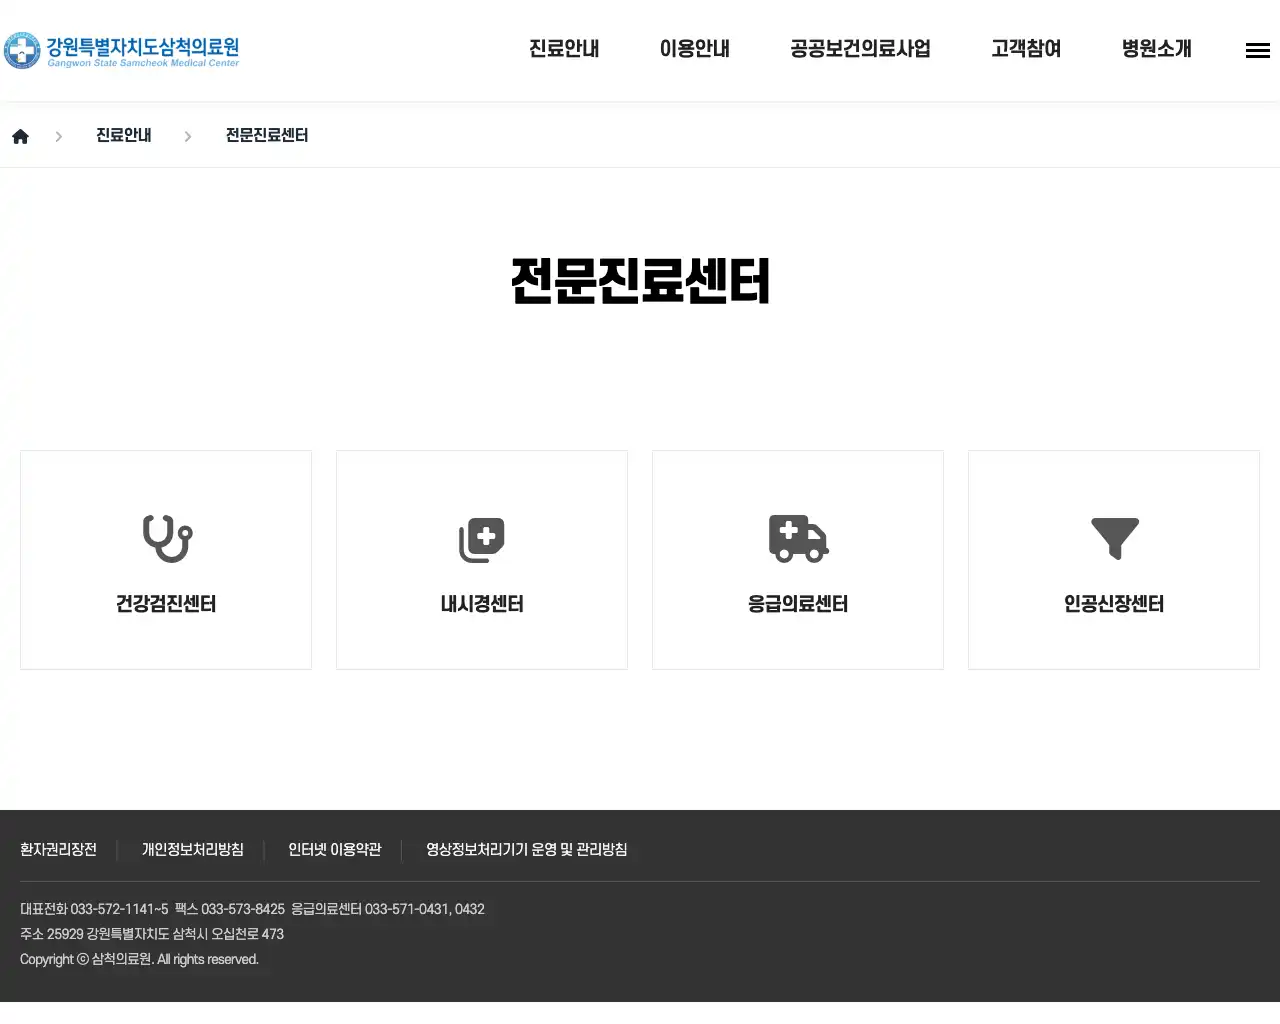
Task: Click 전문진료센터 in the breadcrumb
Action: [267, 135]
